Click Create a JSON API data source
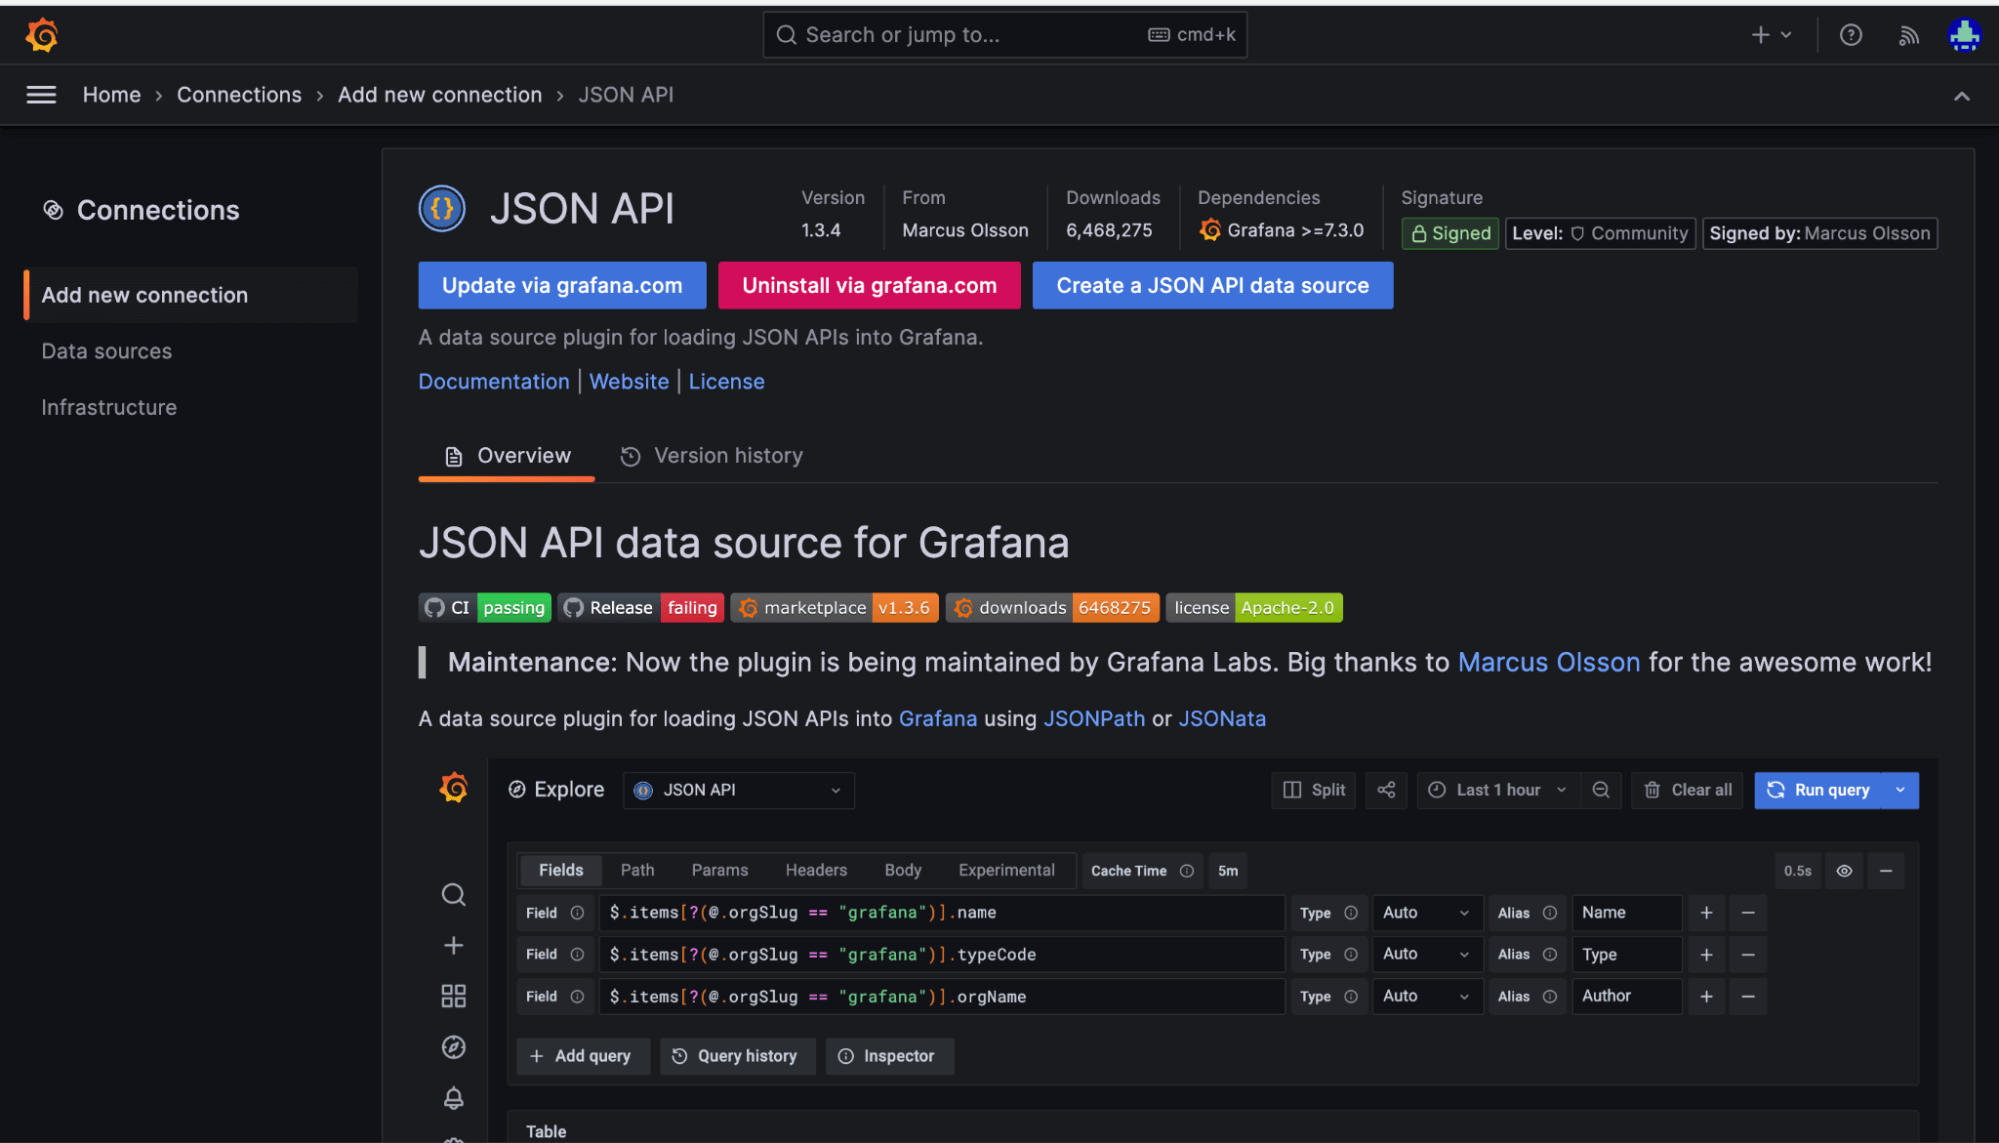The height and width of the screenshot is (1143, 1999). (x=1212, y=286)
